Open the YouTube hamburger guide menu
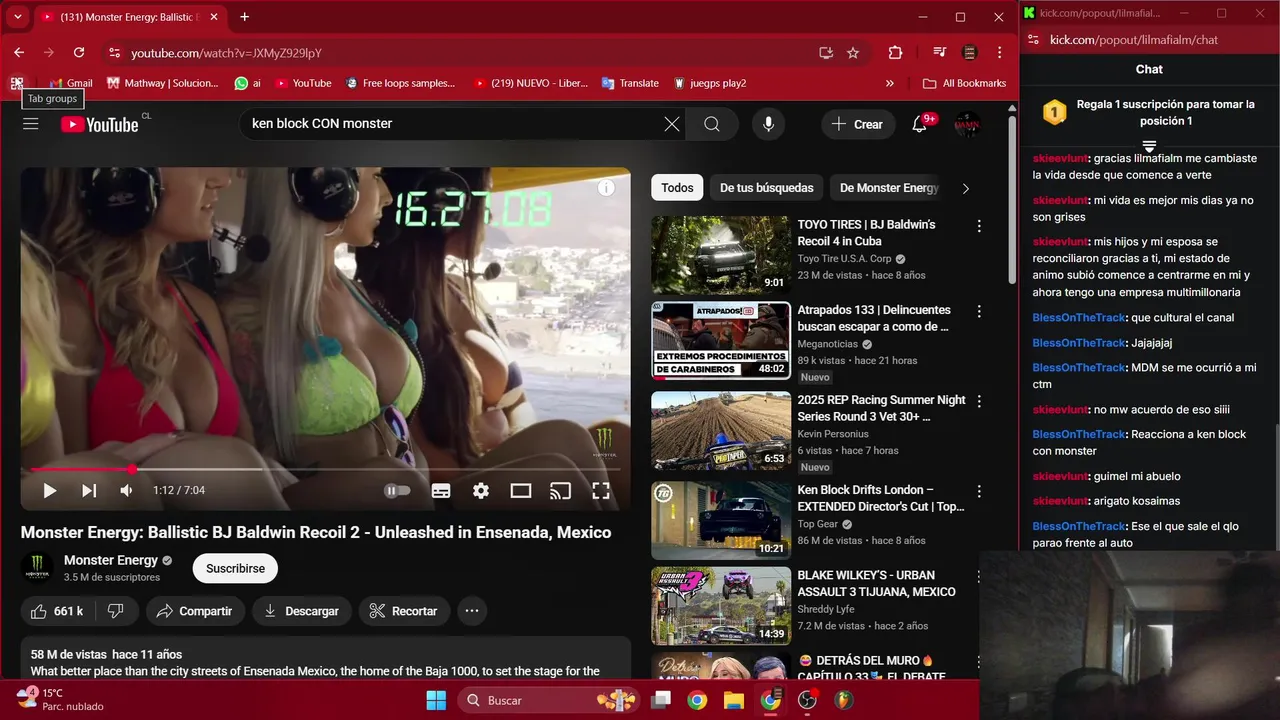The height and width of the screenshot is (720, 1280). 31,124
